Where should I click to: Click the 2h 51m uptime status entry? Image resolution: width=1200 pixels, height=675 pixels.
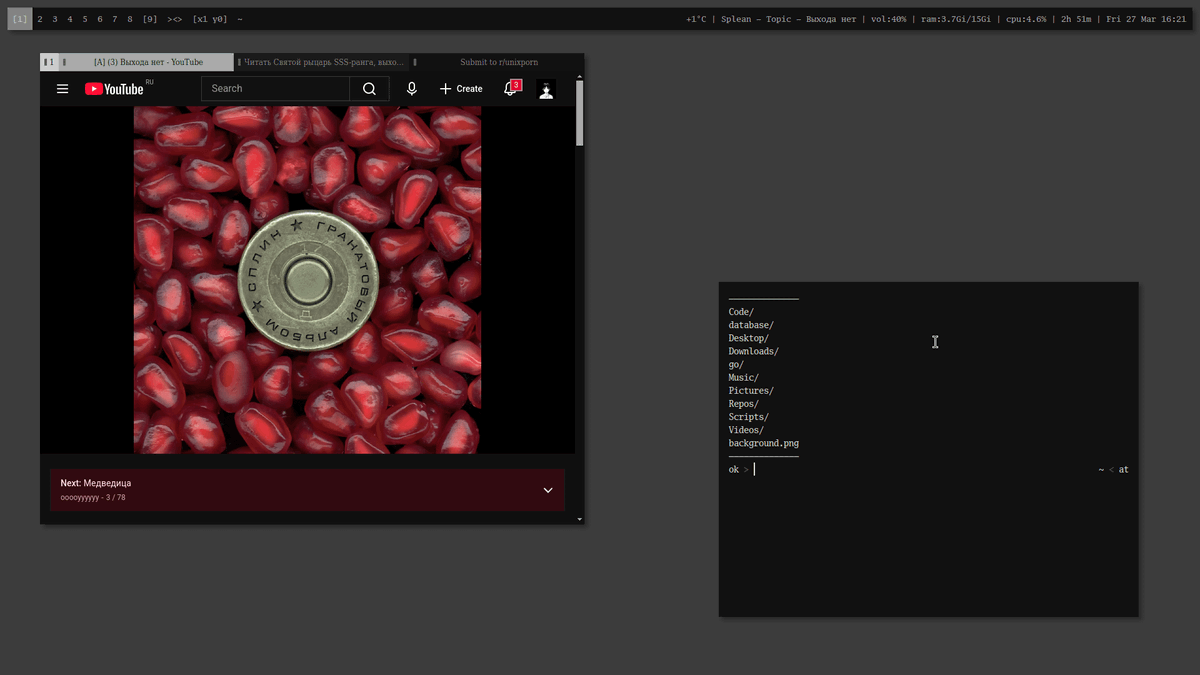1077,19
